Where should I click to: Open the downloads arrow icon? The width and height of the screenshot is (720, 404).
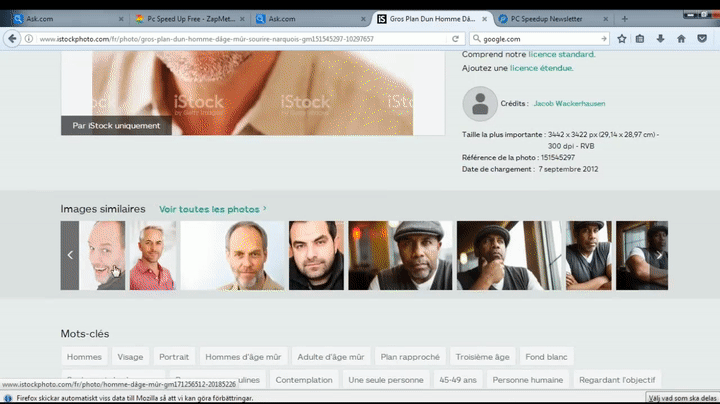click(661, 38)
